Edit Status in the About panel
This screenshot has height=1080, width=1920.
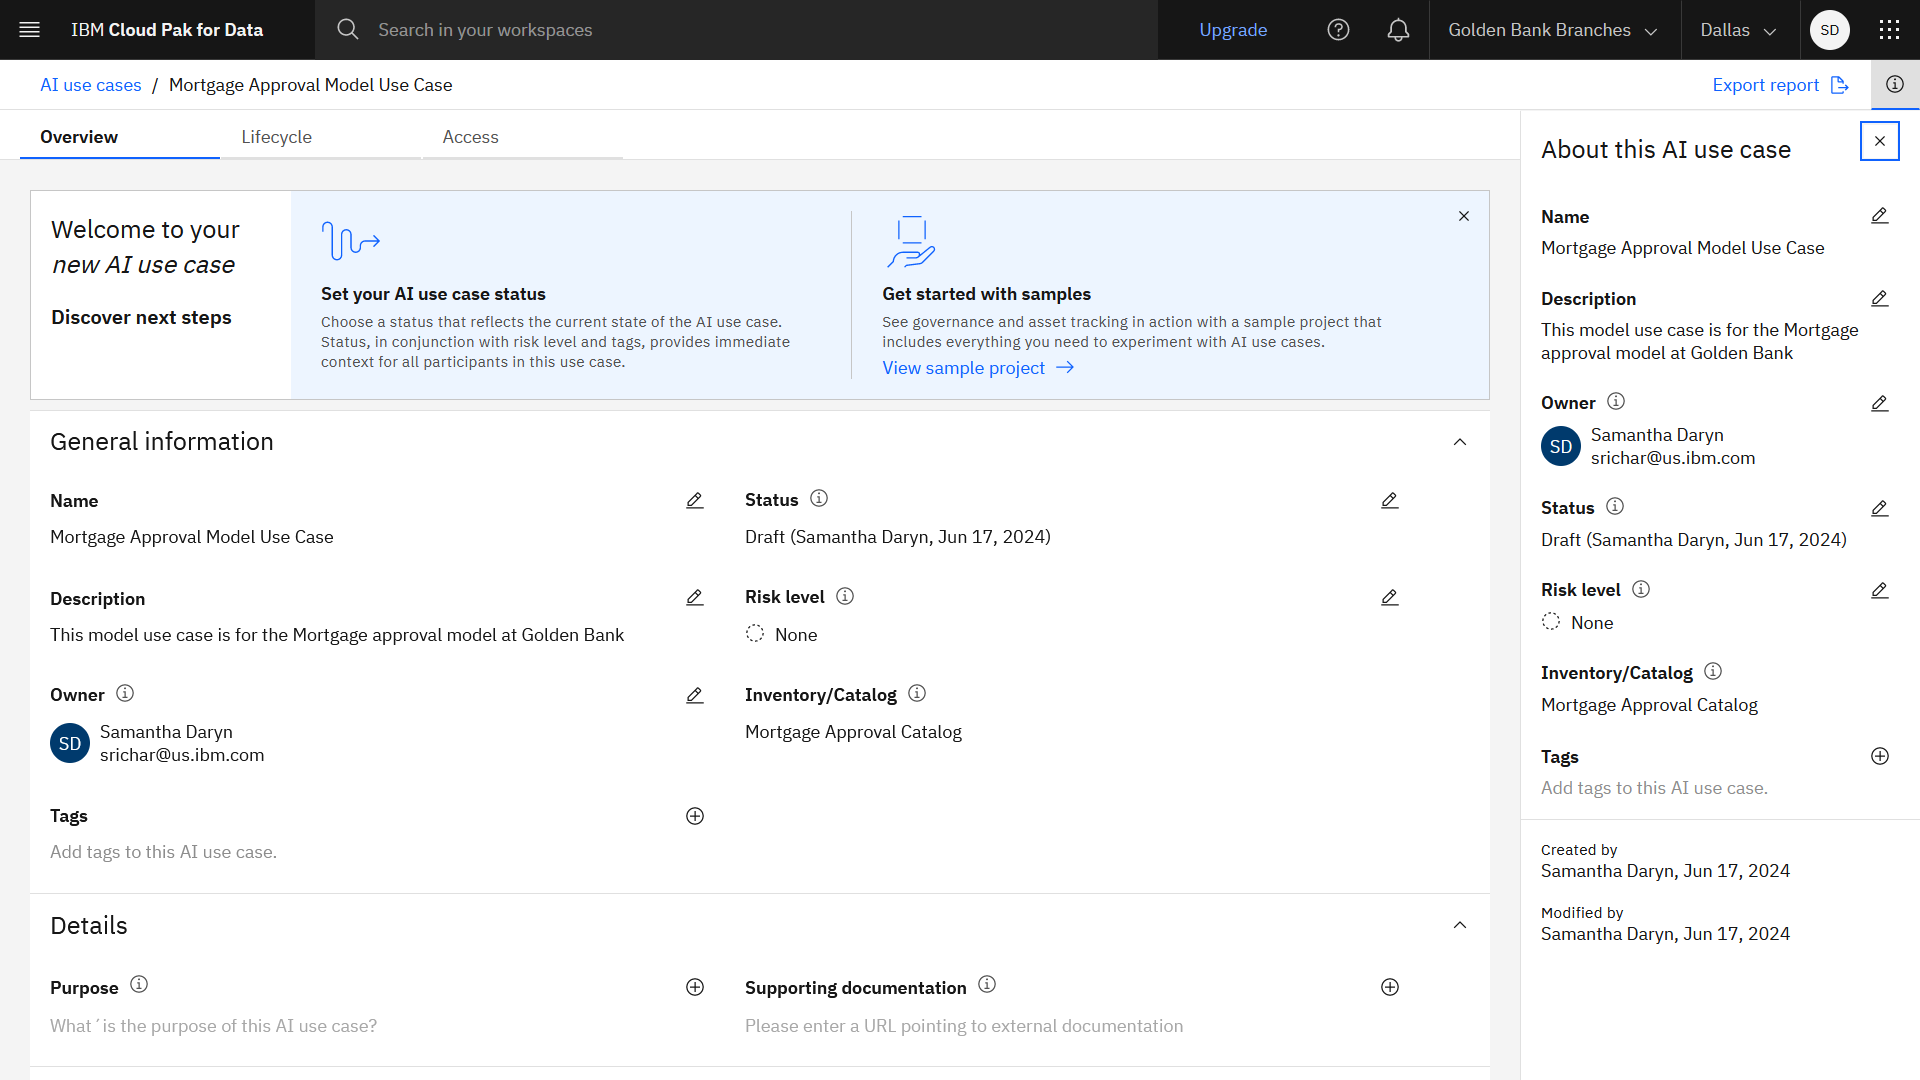coord(1880,509)
